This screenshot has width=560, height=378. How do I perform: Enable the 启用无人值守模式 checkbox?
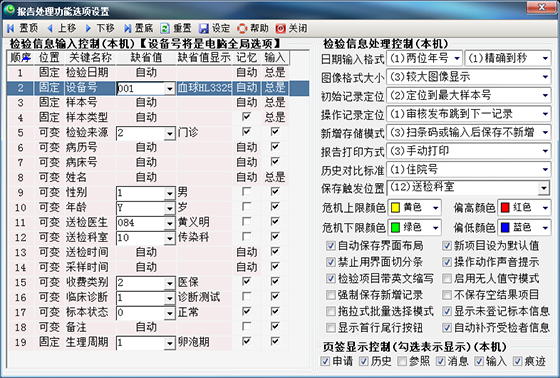(x=447, y=278)
